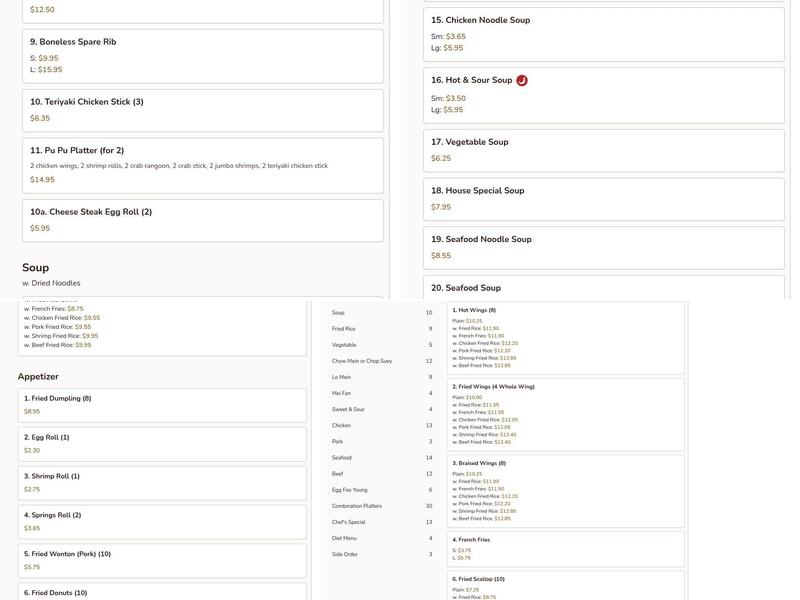Open the Fried Rice category
The image size is (800, 600).
pos(344,329)
